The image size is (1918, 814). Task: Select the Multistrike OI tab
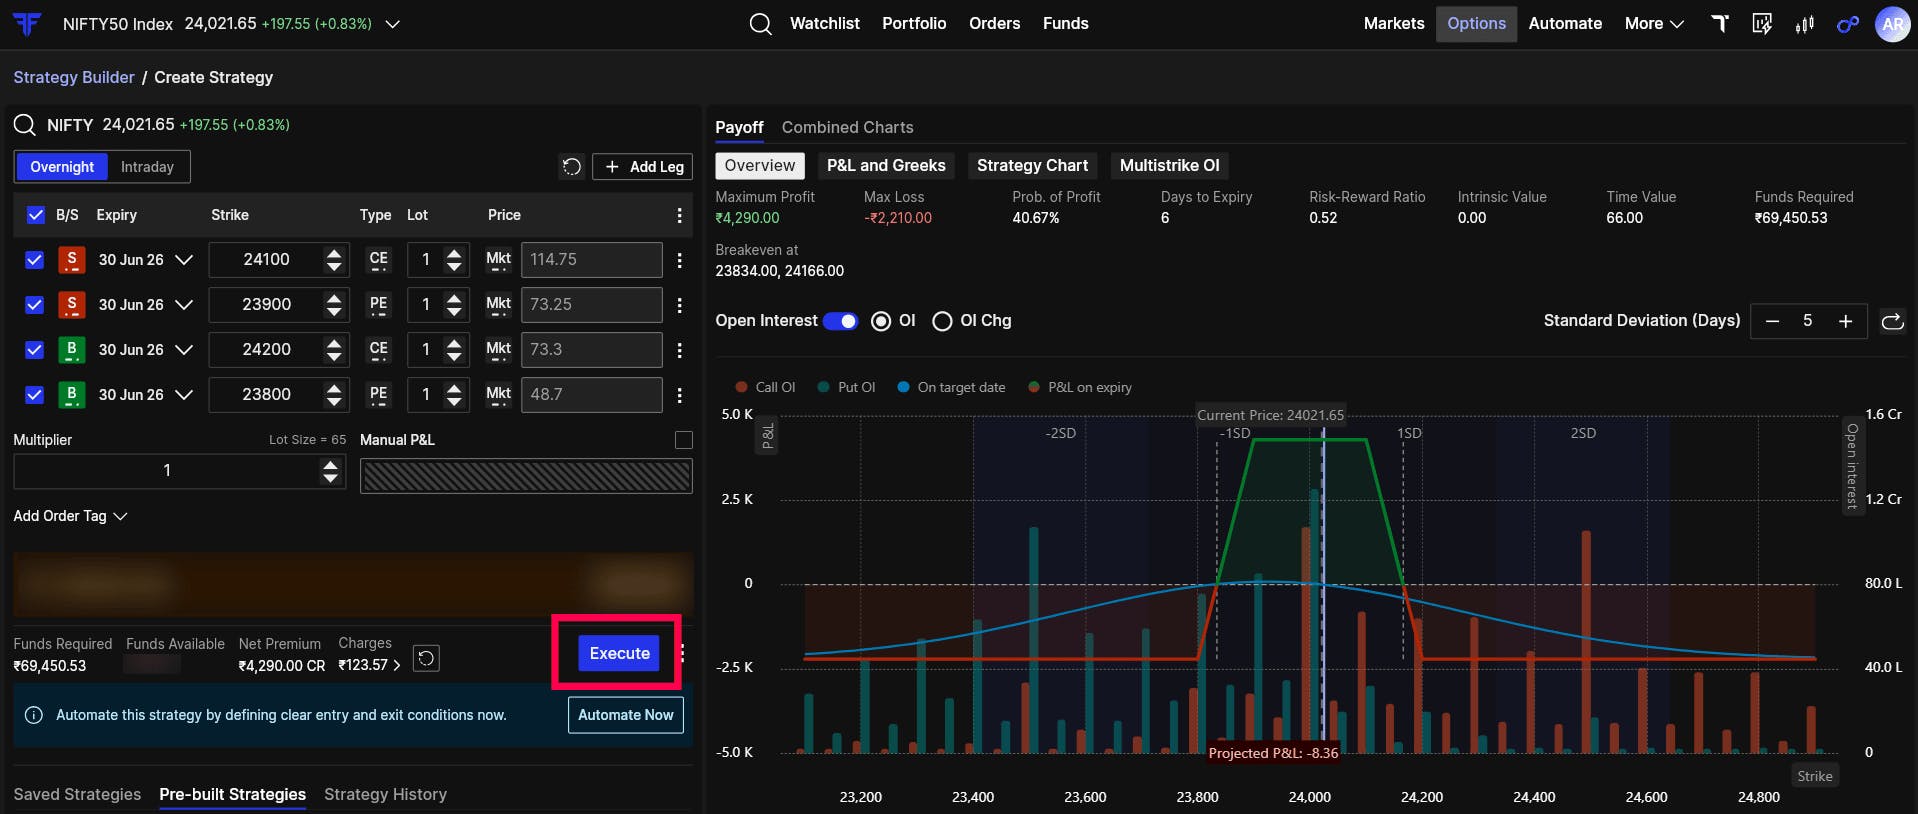click(x=1170, y=166)
